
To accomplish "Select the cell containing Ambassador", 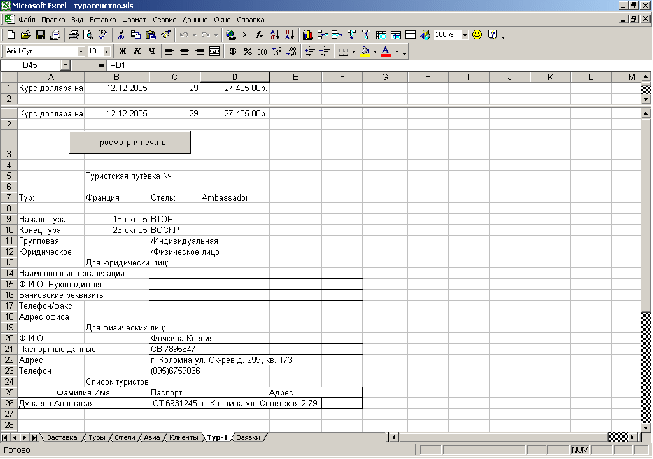I will pos(235,198).
